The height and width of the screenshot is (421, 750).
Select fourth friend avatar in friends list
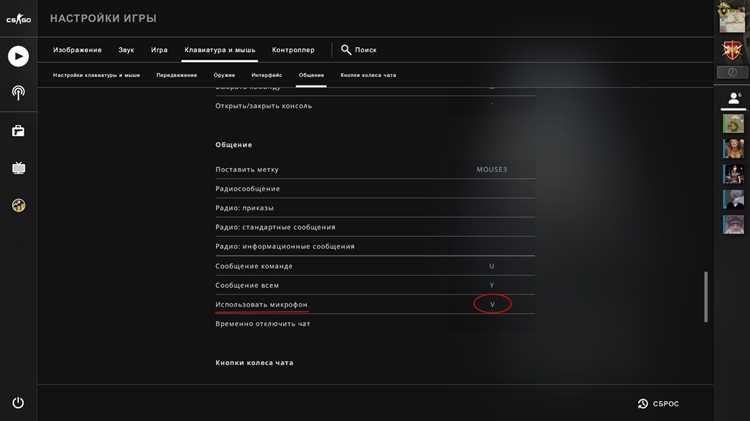tap(733, 199)
